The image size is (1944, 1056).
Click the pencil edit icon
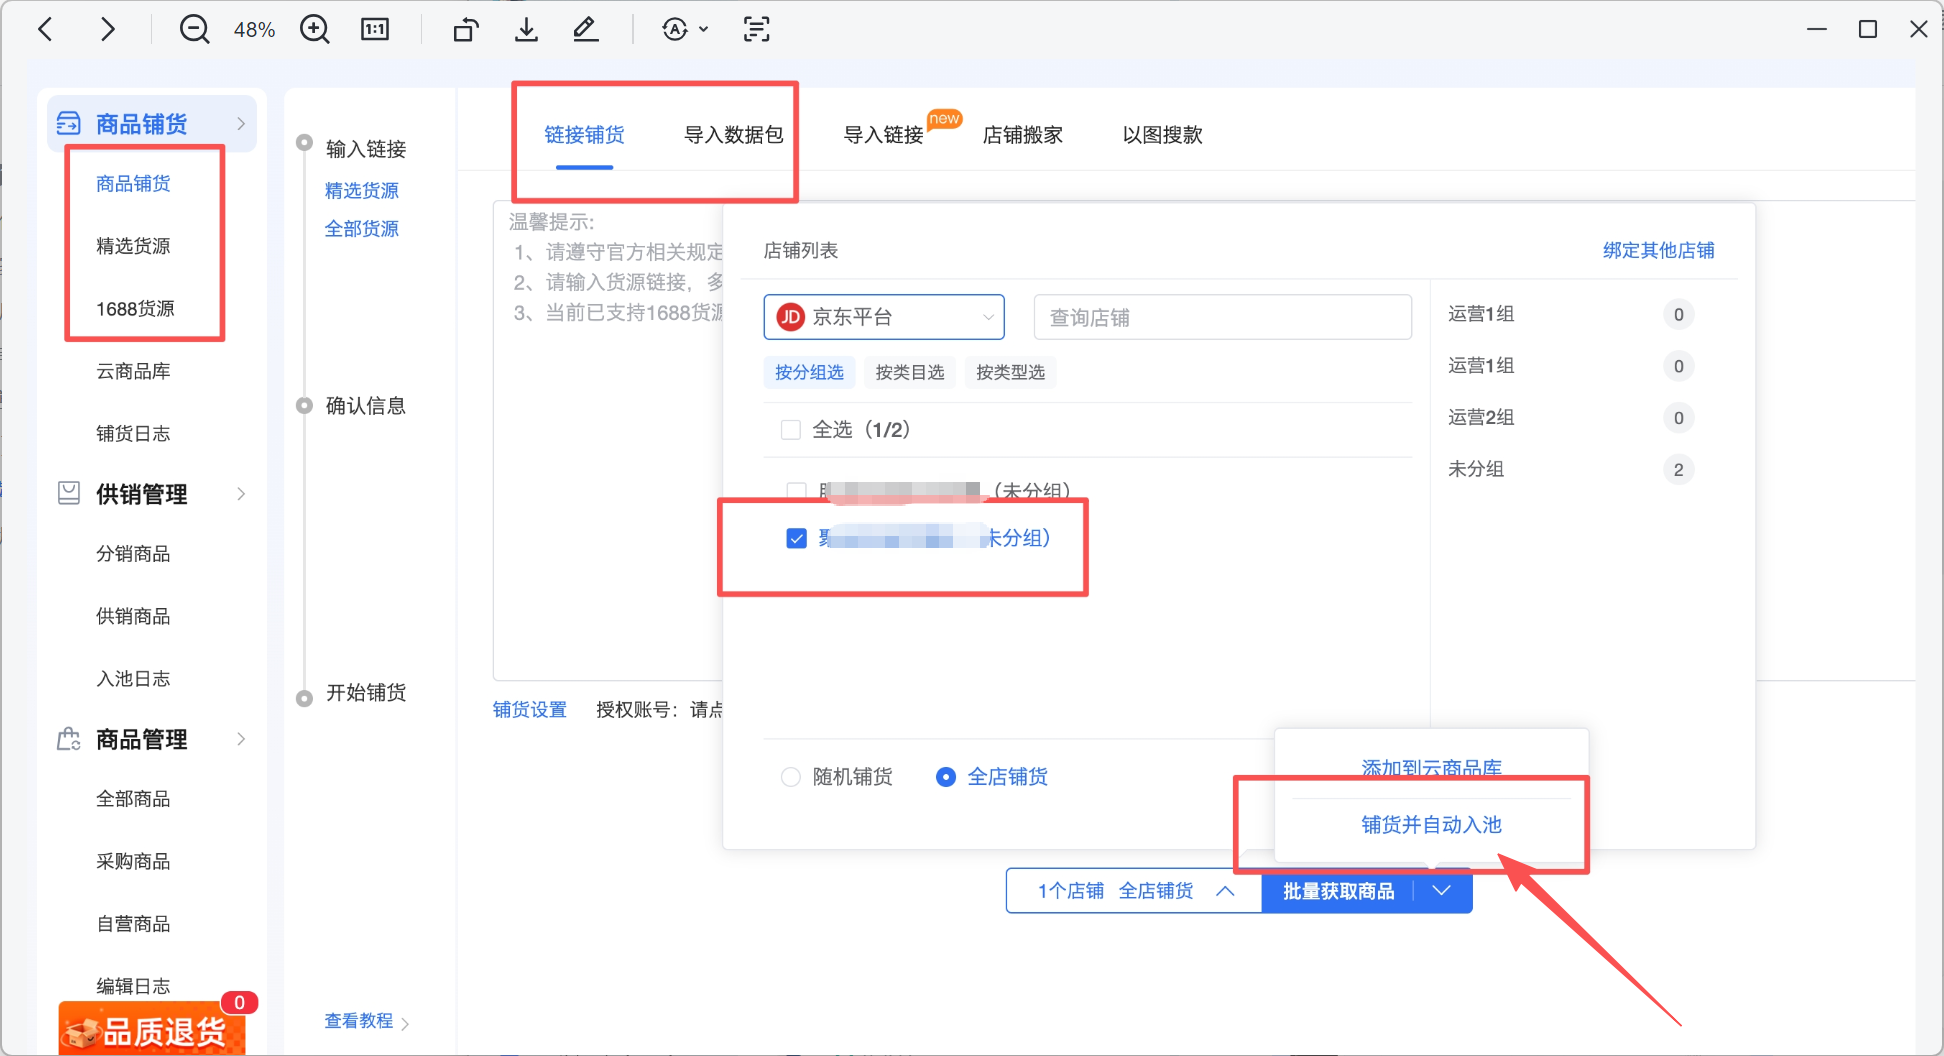click(x=585, y=30)
